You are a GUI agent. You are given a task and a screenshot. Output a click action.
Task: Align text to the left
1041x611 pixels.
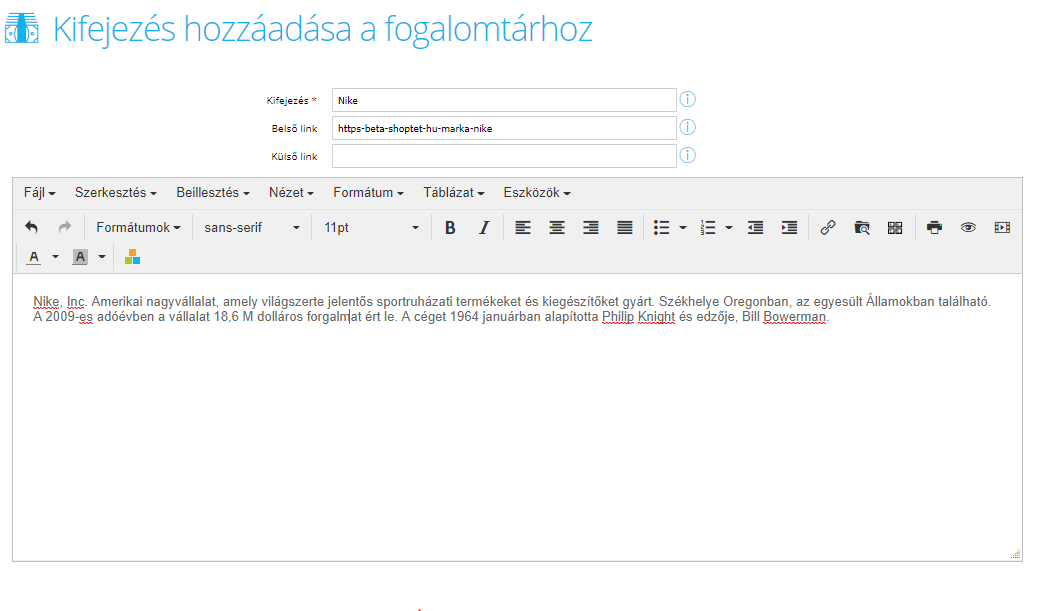point(523,227)
